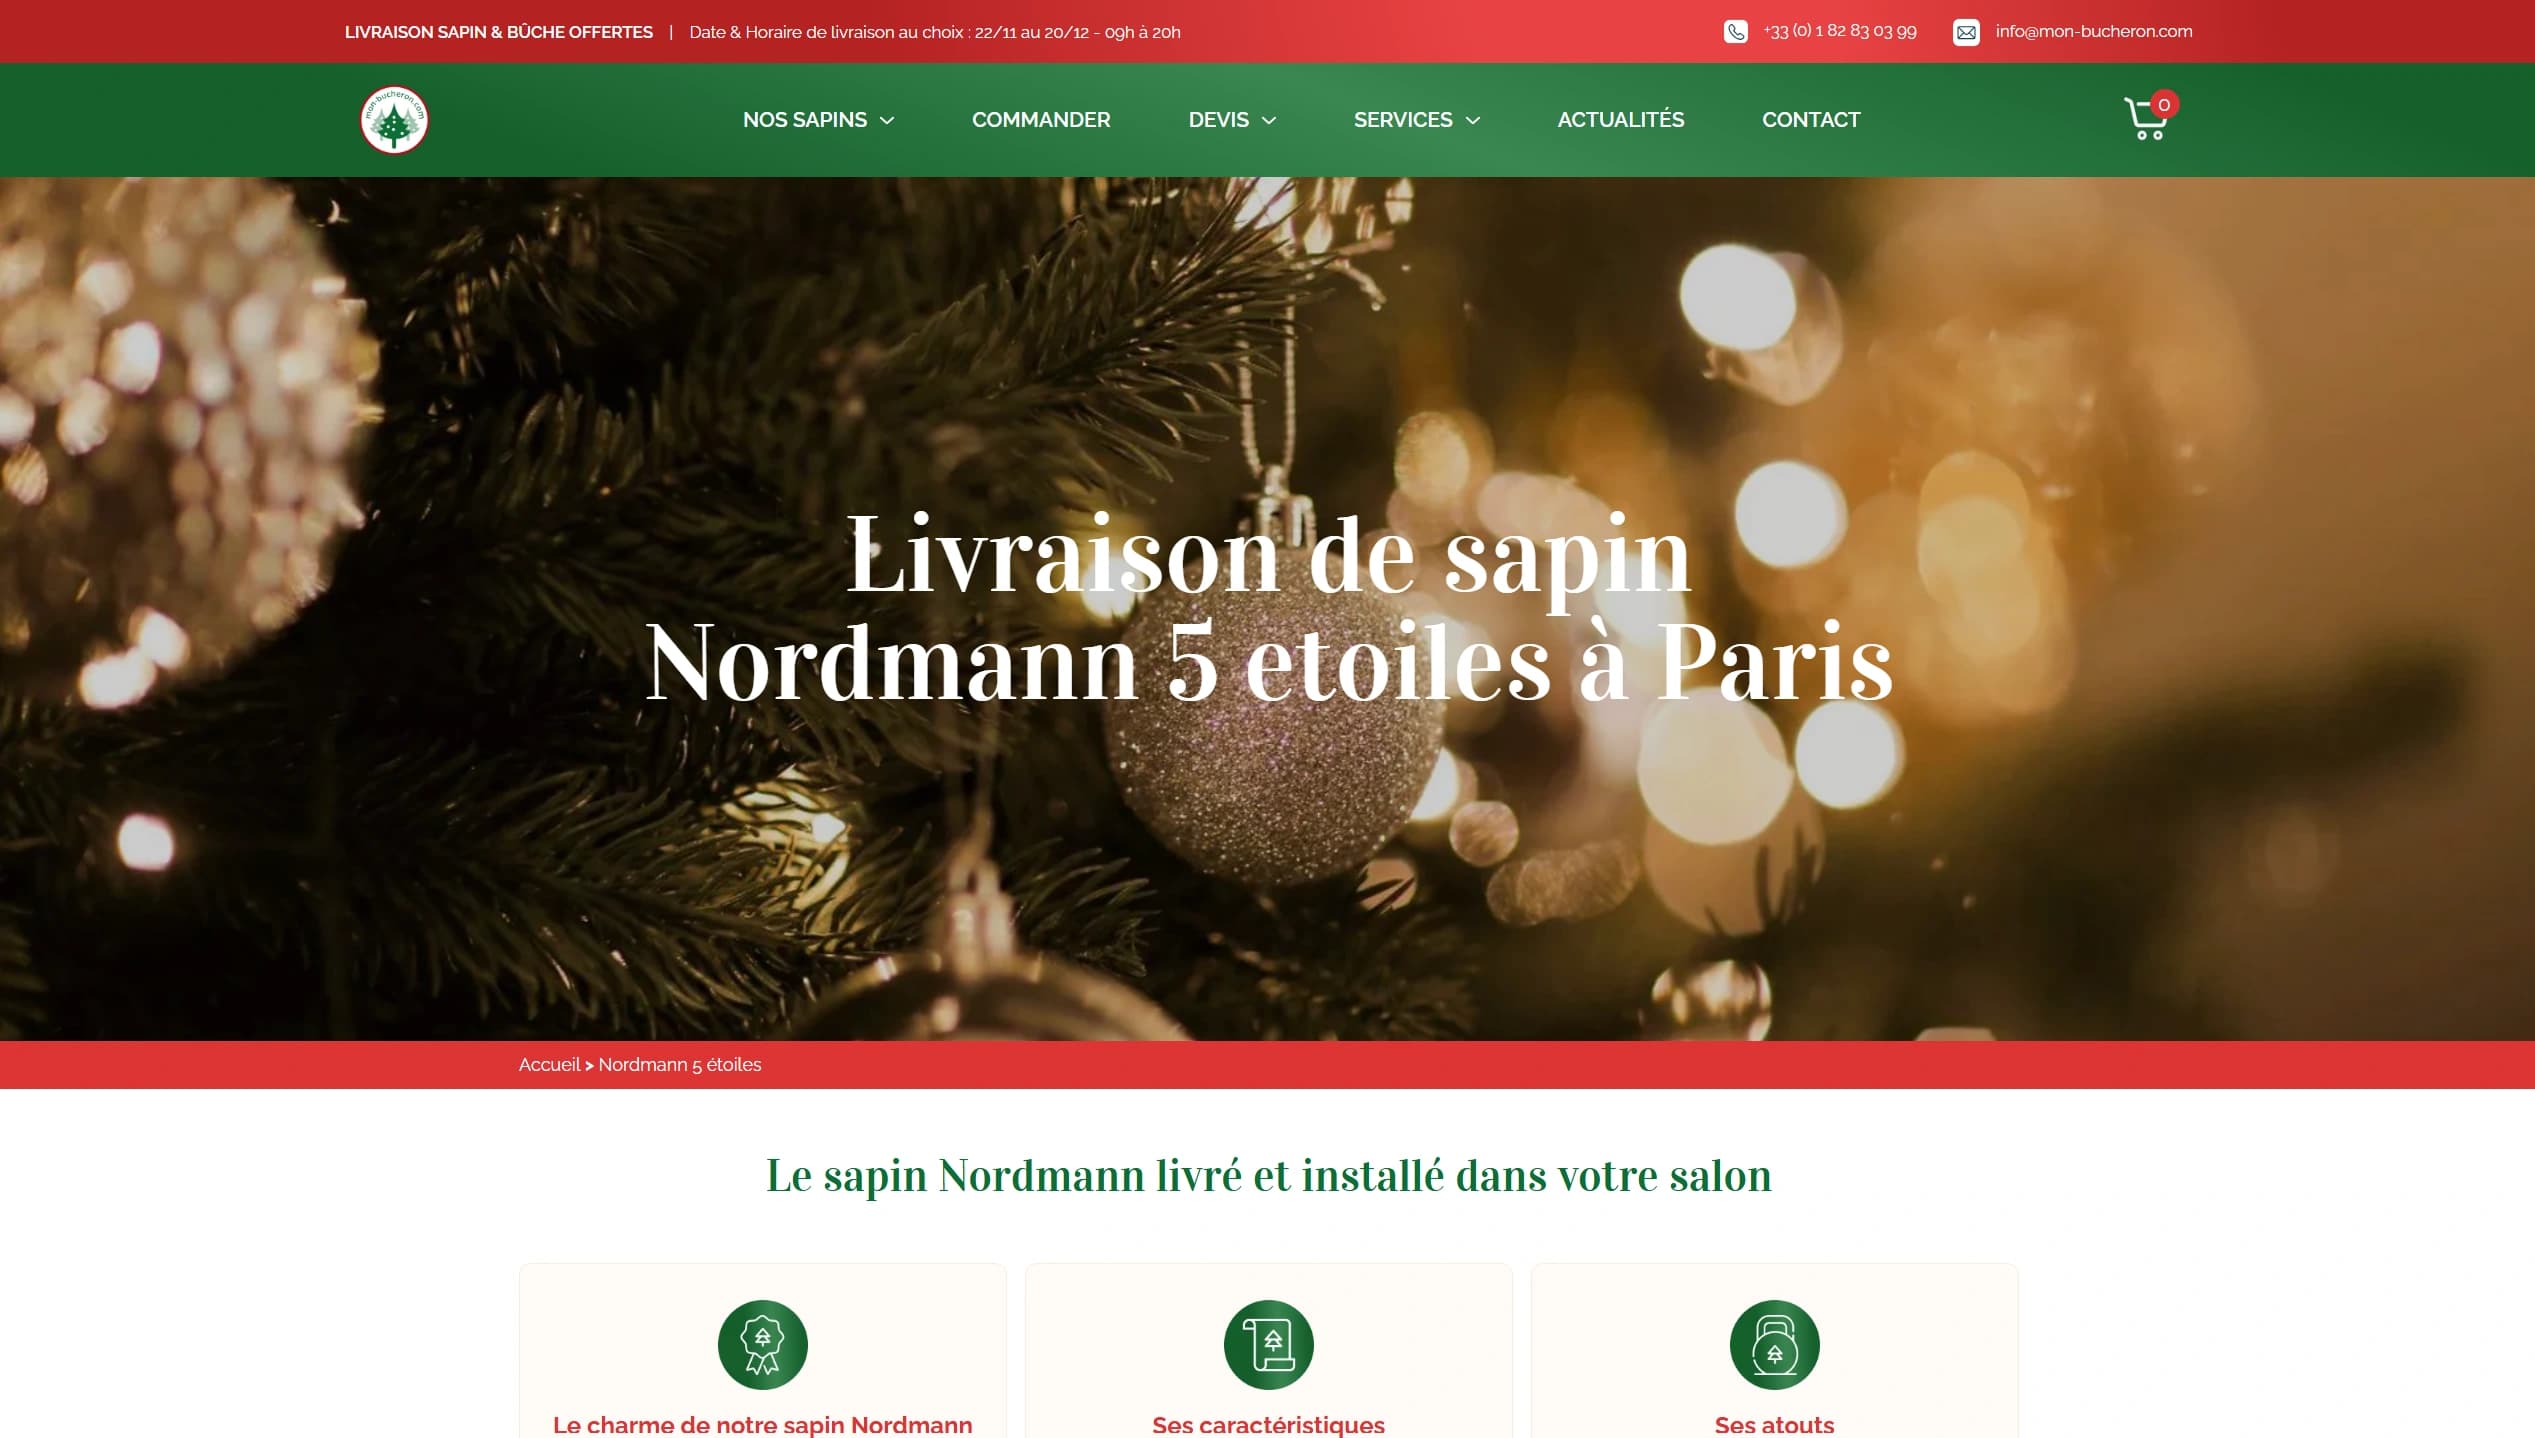The width and height of the screenshot is (2535, 1438).
Task: Click the mon-bucheron.com round logo
Action: coord(394,120)
